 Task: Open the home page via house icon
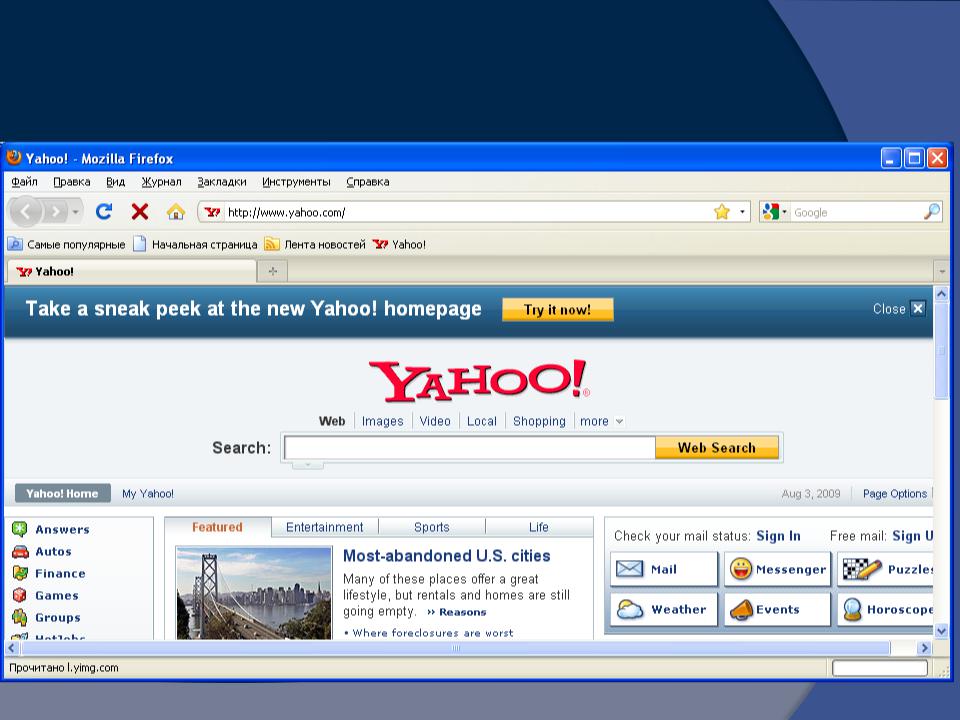[176, 212]
